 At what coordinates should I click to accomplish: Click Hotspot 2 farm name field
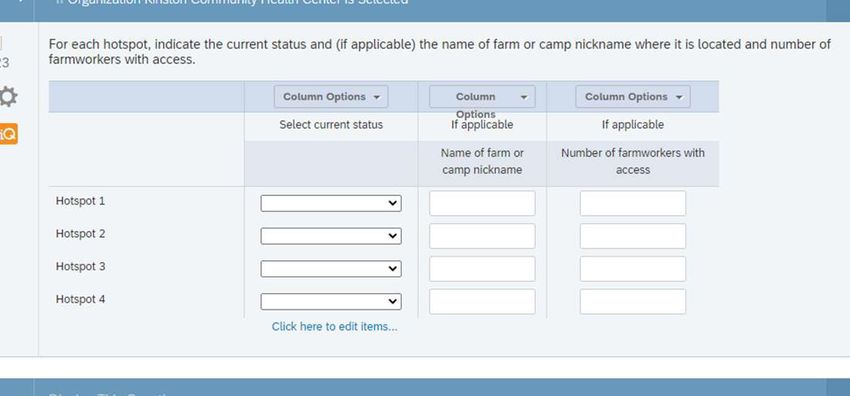pyautogui.click(x=482, y=236)
